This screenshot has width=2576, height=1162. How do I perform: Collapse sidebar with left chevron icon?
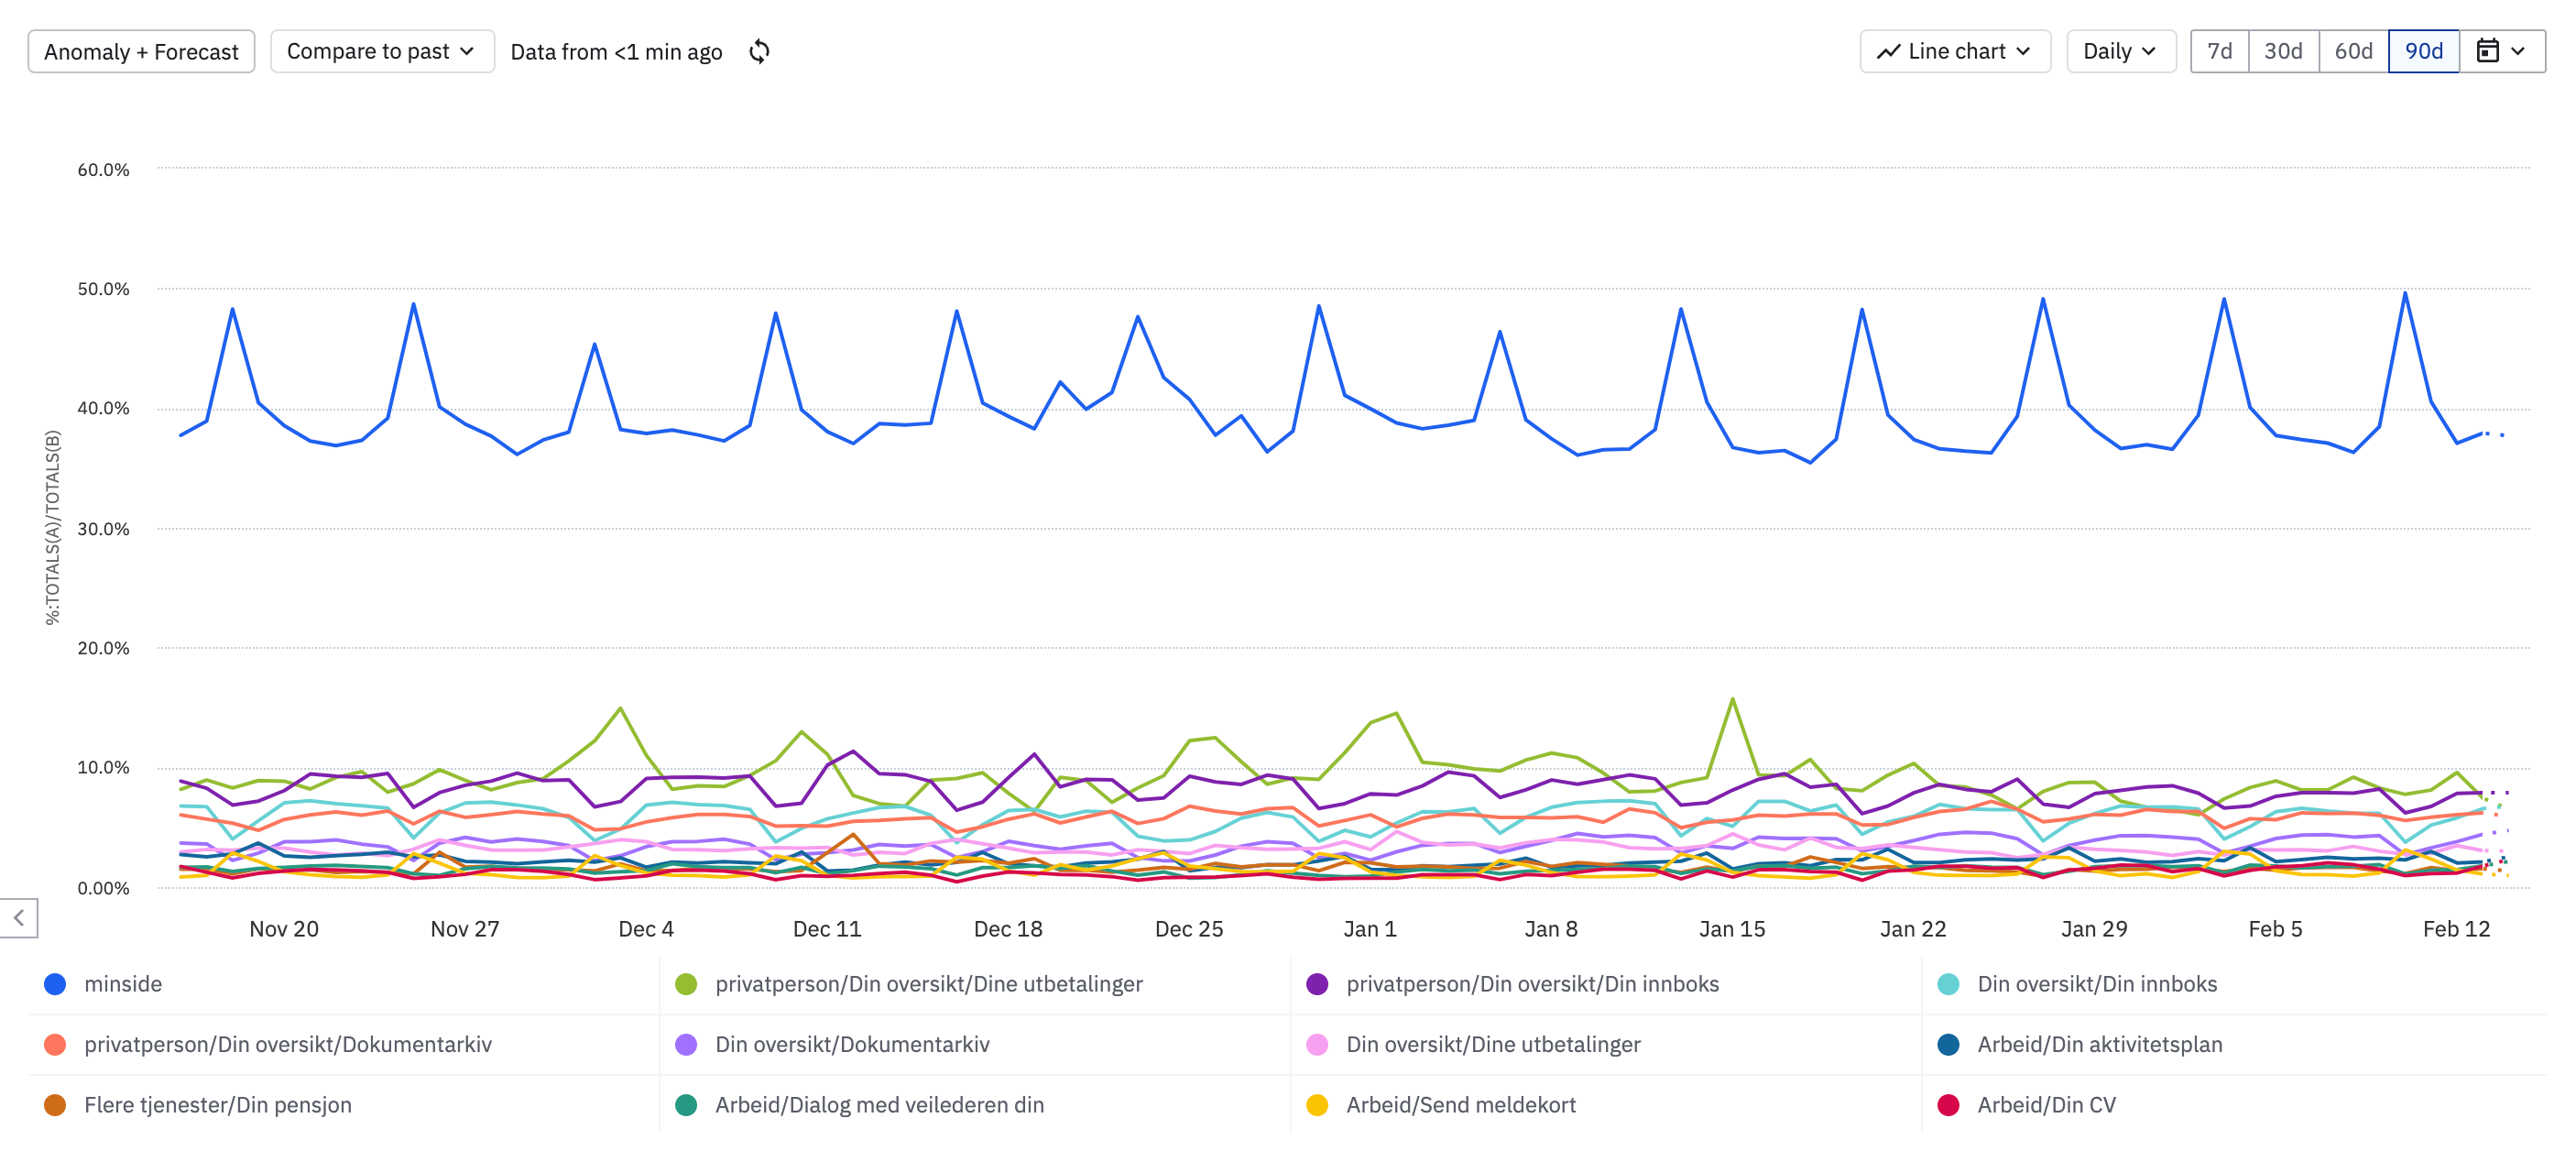(x=19, y=917)
